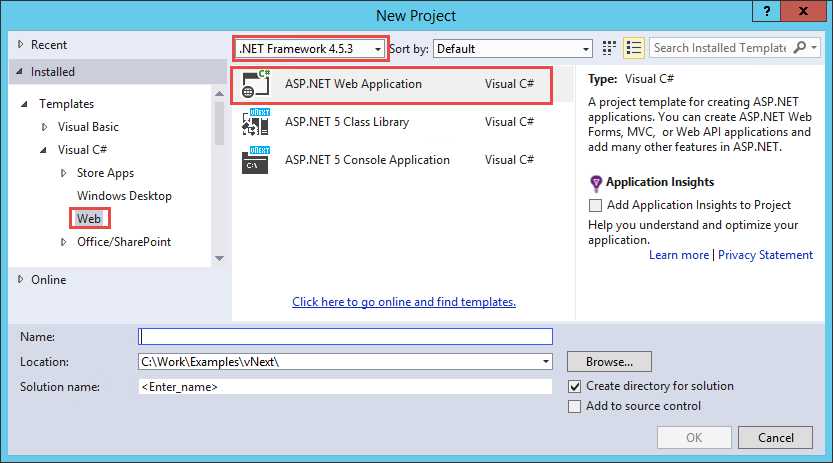
Task: Click into the Name text field
Action: [345, 337]
